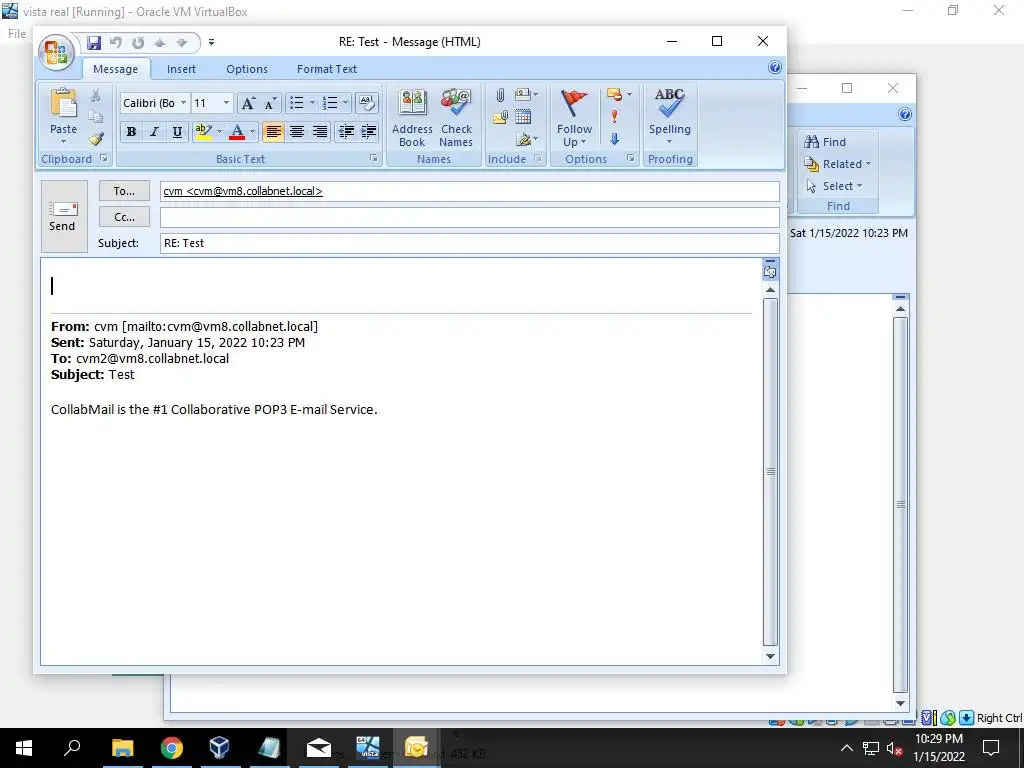1024x768 pixels.
Task: Run Spelling check
Action: click(670, 116)
